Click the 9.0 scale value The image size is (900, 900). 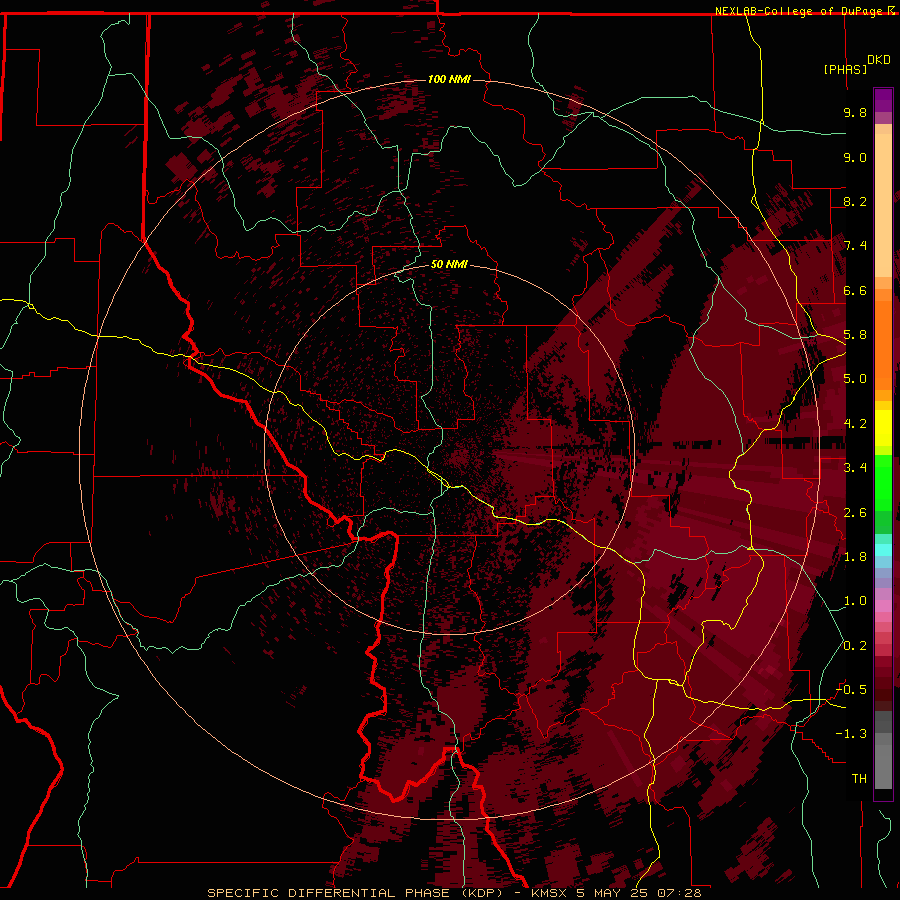[x=855, y=157]
